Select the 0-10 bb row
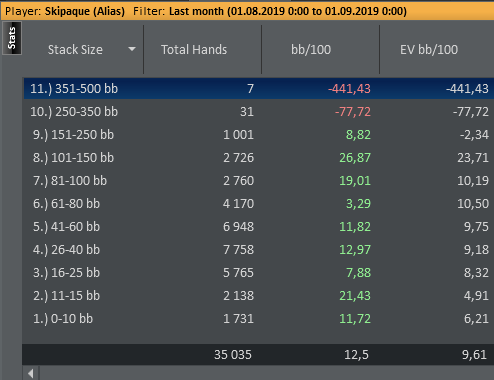The width and height of the screenshot is (494, 380). [x=259, y=319]
